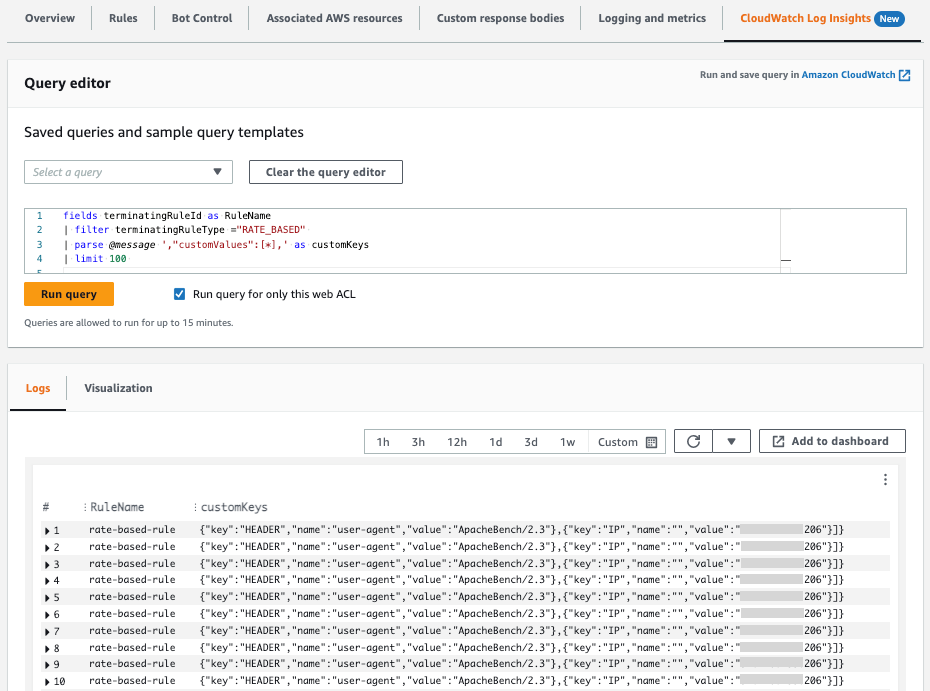Enable Run query for only this web ACL
Image resolution: width=930 pixels, height=691 pixels.
coord(180,294)
